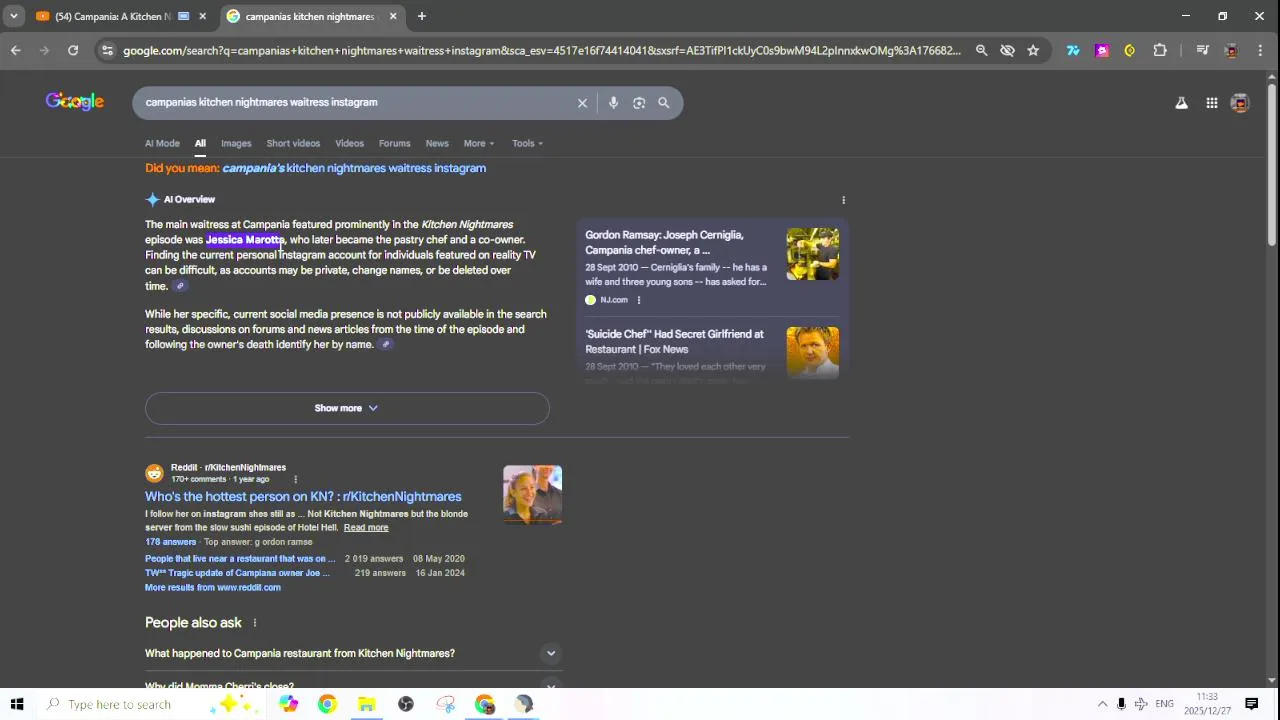The width and height of the screenshot is (1280, 720).
Task: Switch to the Short videos tab
Action: 293,143
